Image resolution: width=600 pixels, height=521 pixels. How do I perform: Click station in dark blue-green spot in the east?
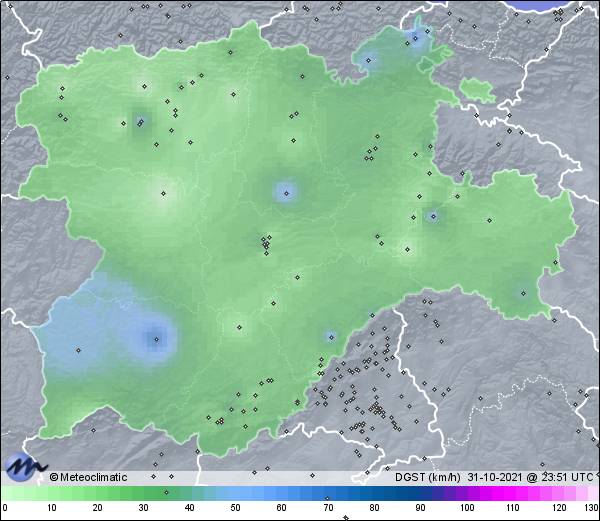[x=433, y=217]
